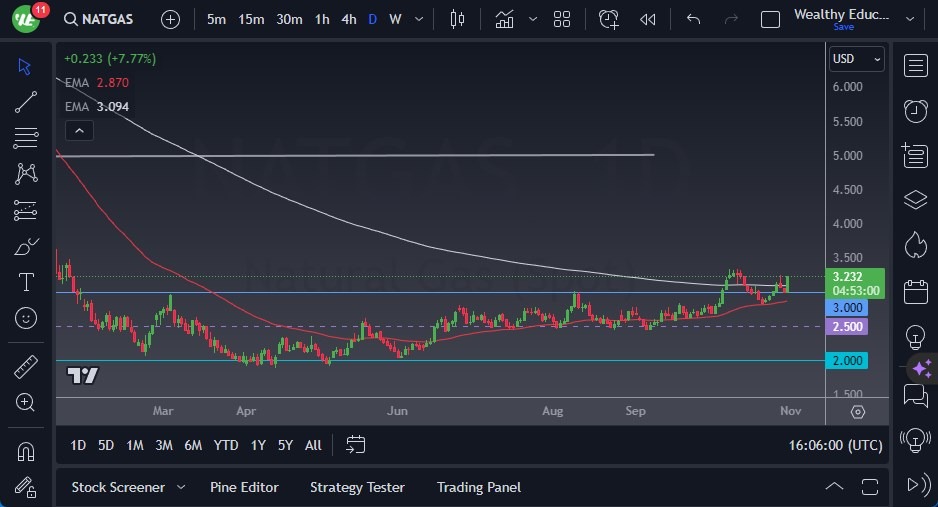Open the Fibonacci retracement tool
This screenshot has width=938, height=507.
26,137
